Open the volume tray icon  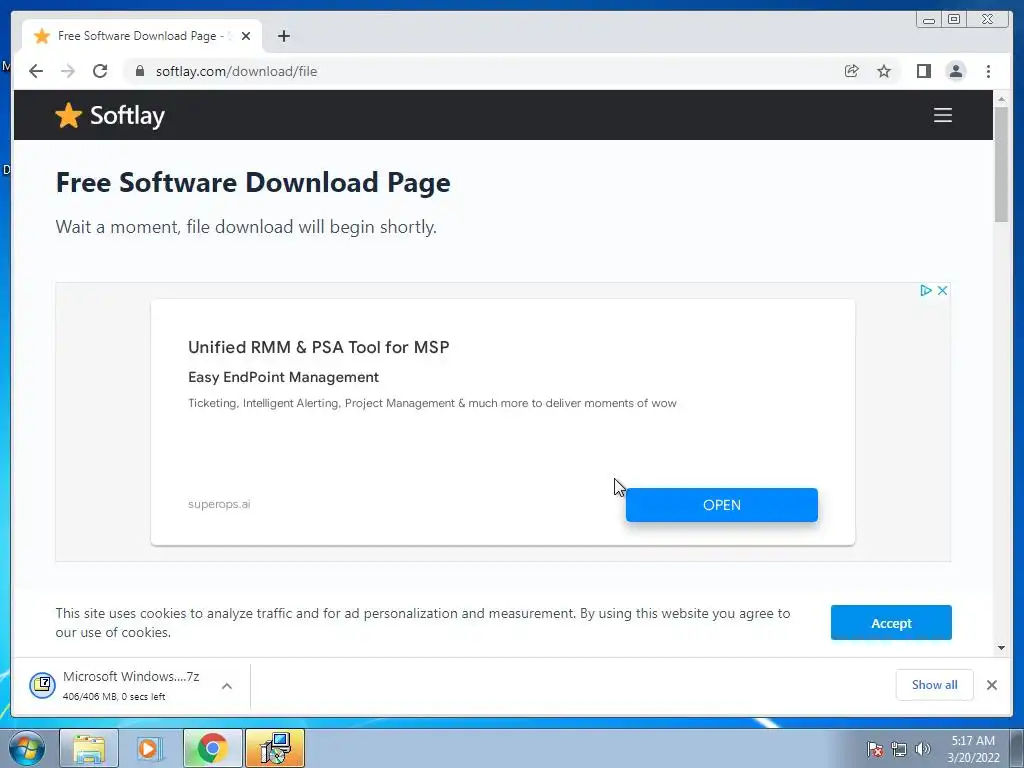[x=923, y=749]
